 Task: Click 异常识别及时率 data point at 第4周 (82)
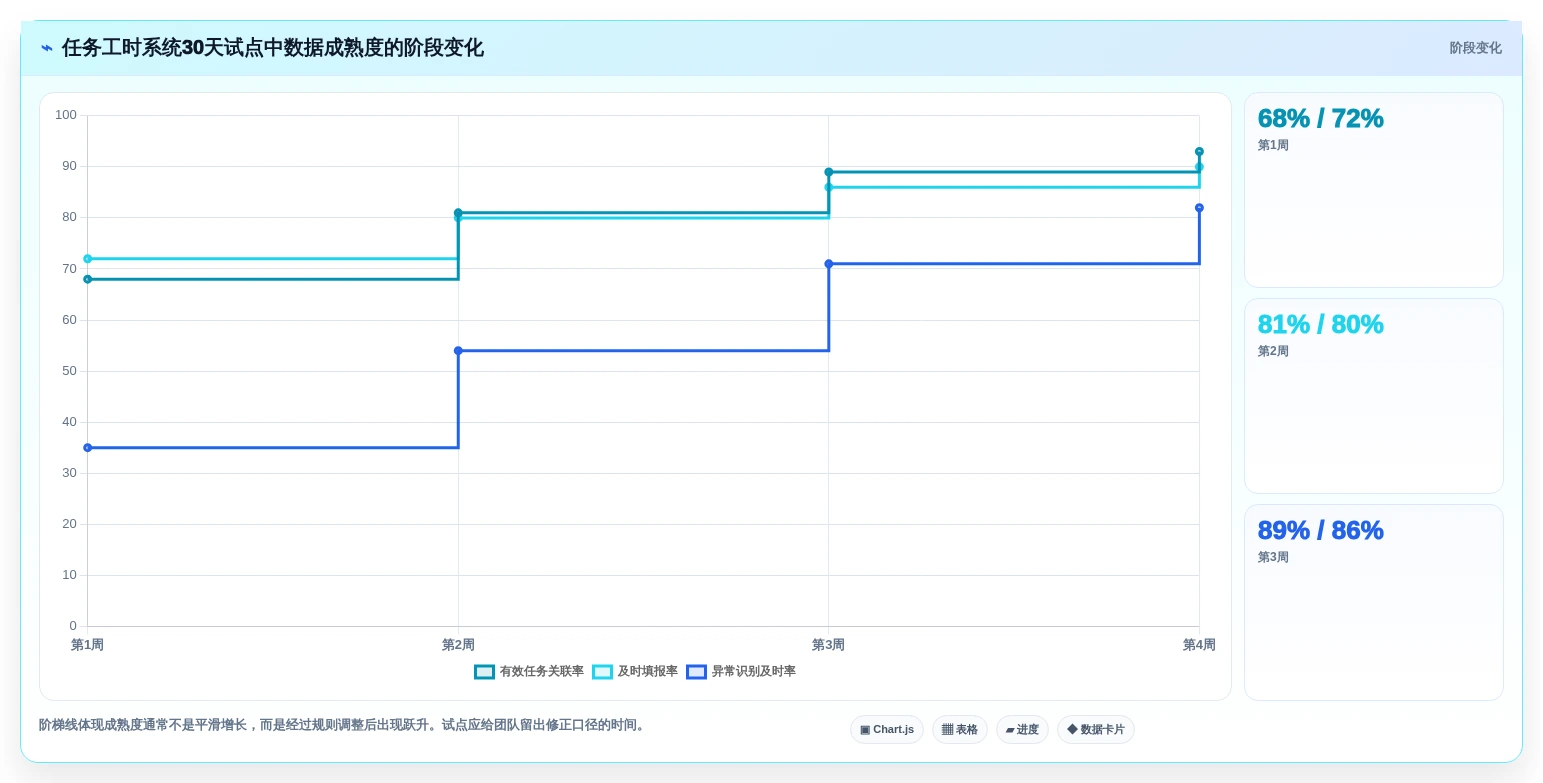point(1199,208)
